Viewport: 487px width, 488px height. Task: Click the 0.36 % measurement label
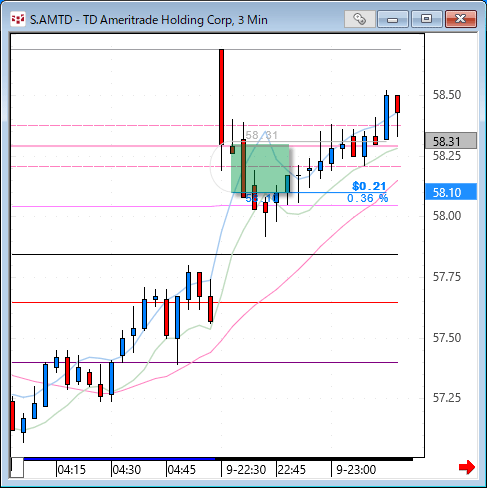click(x=367, y=198)
